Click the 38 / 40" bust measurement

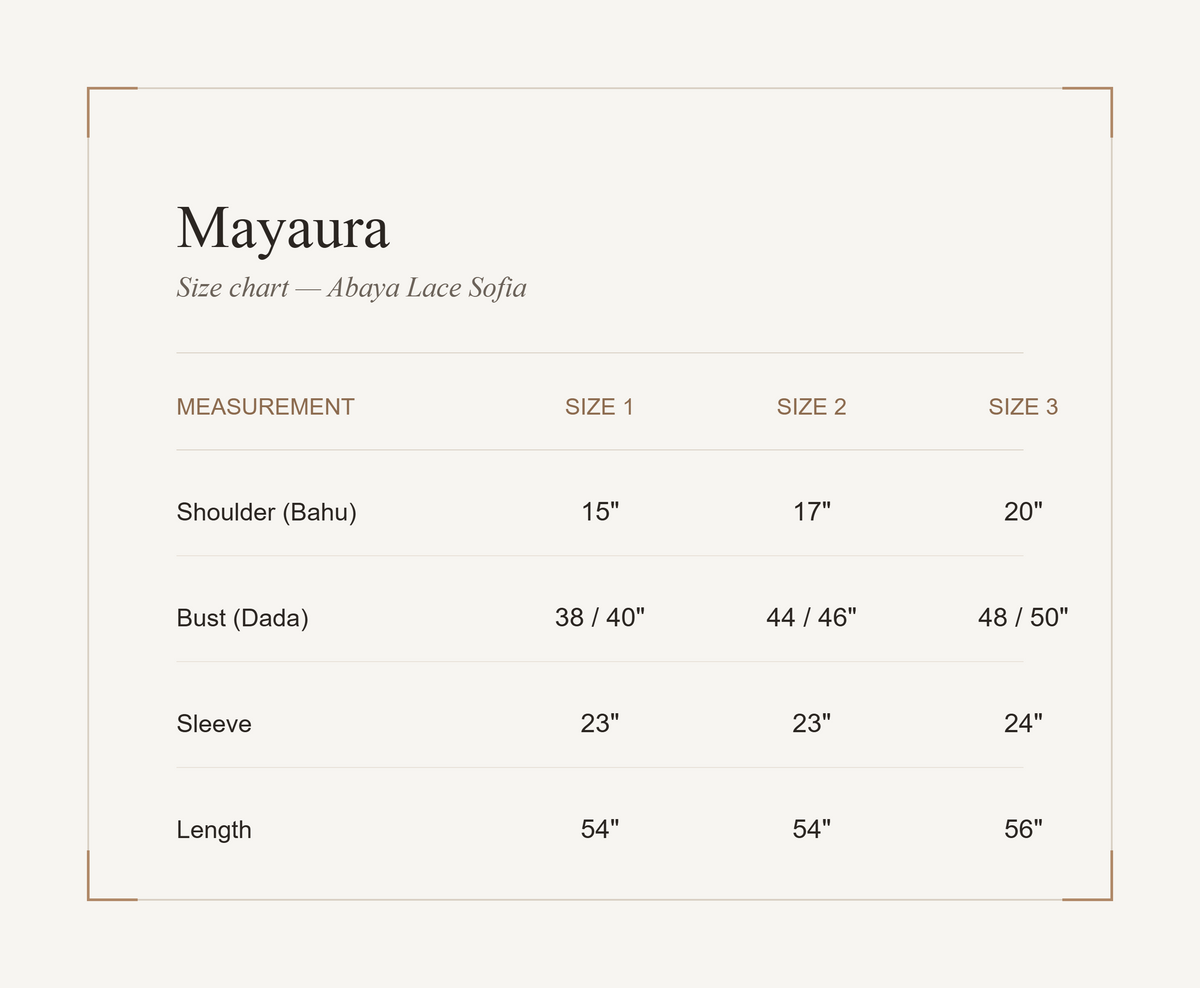(x=600, y=618)
